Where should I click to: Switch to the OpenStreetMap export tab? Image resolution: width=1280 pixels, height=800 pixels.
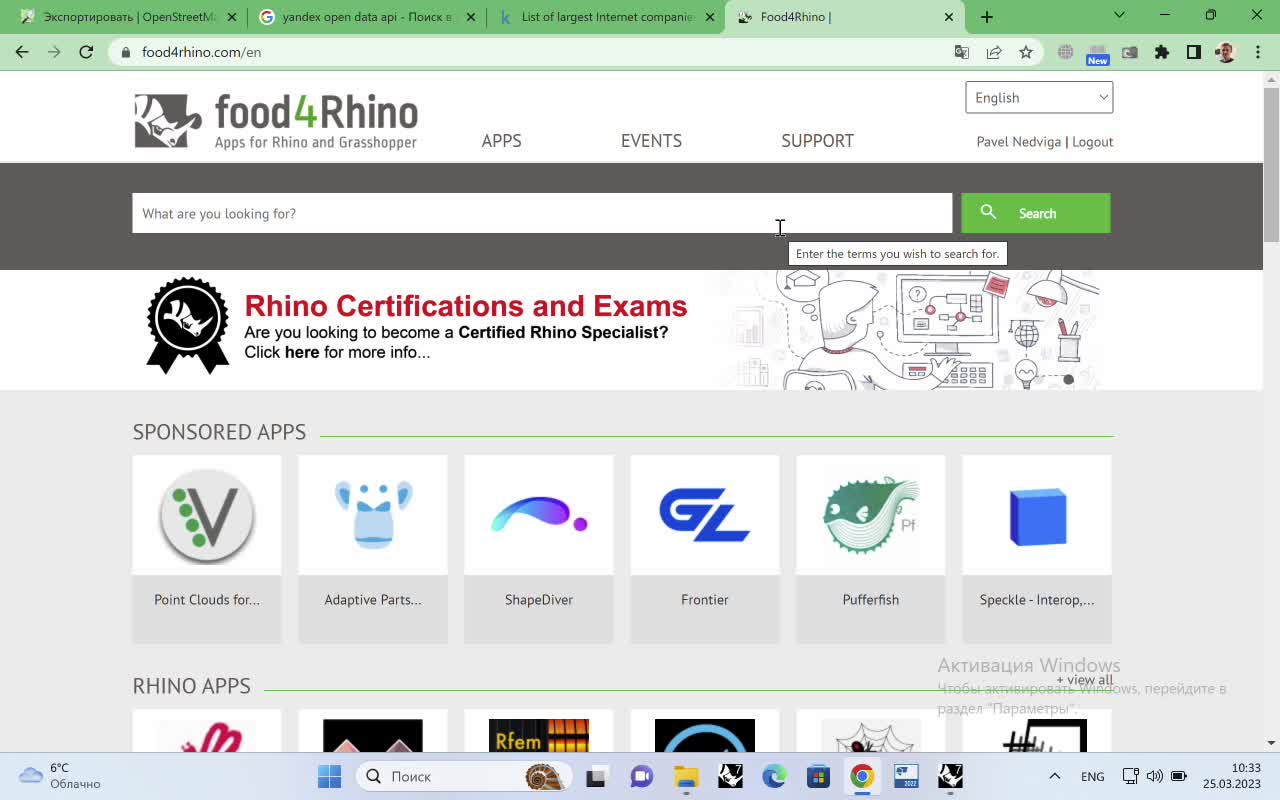pos(128,17)
